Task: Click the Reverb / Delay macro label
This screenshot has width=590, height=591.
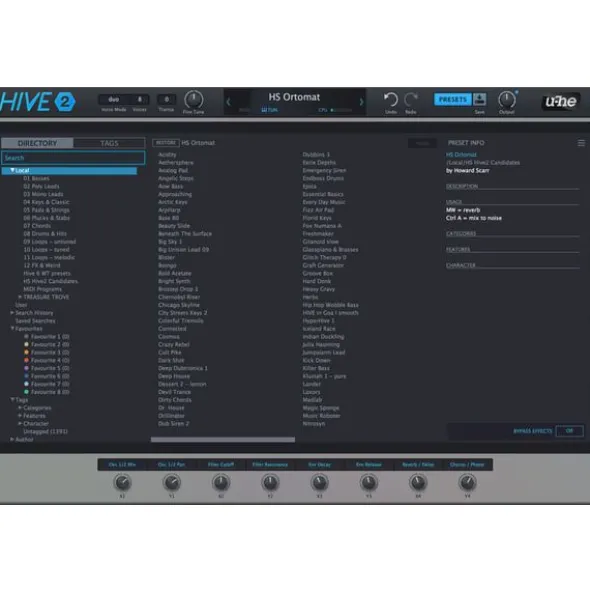Action: (x=418, y=465)
